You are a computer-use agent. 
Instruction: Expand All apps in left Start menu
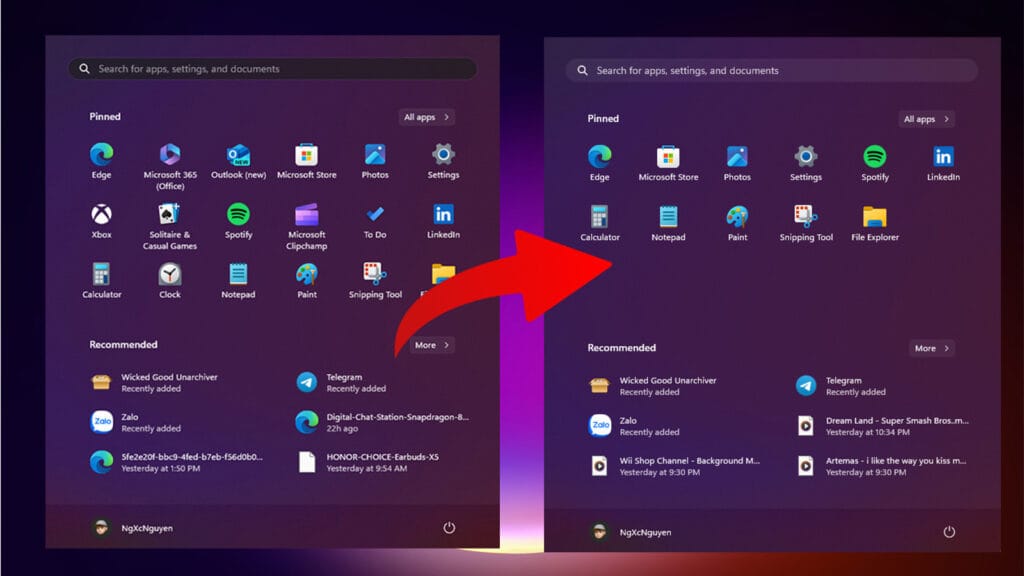coord(426,117)
